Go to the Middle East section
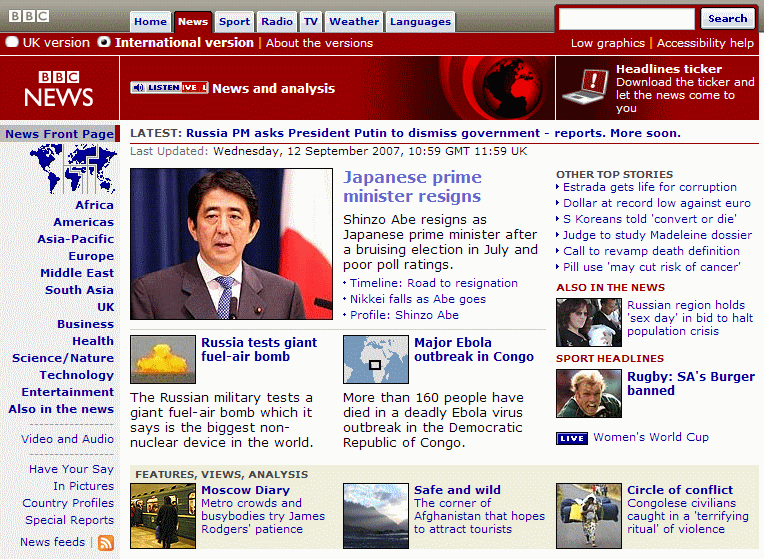Screen dimensions: 764x559 point(77,273)
